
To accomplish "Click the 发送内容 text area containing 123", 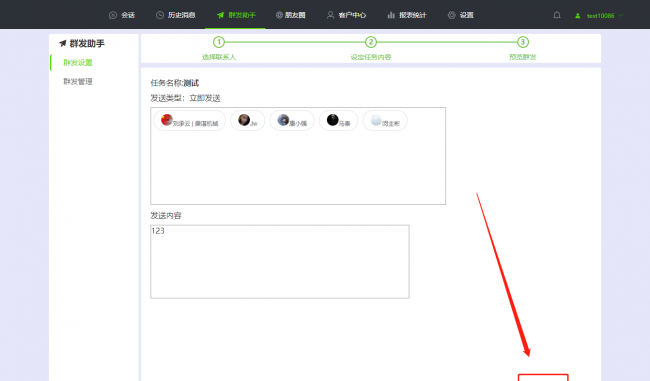I will 280,262.
